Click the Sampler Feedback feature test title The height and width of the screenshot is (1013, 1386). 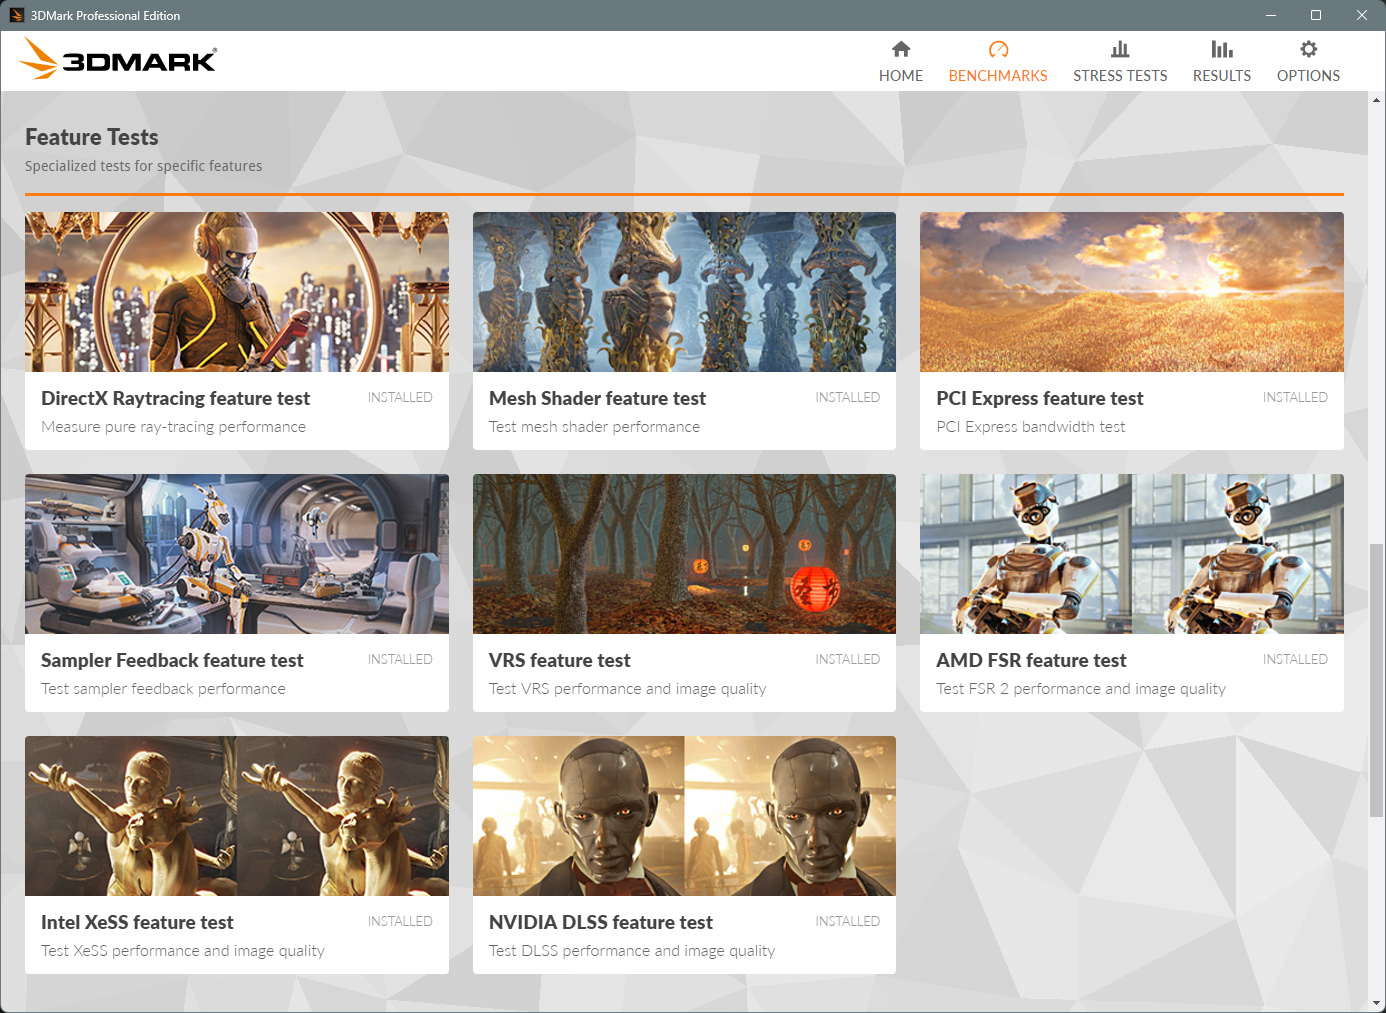click(x=172, y=660)
